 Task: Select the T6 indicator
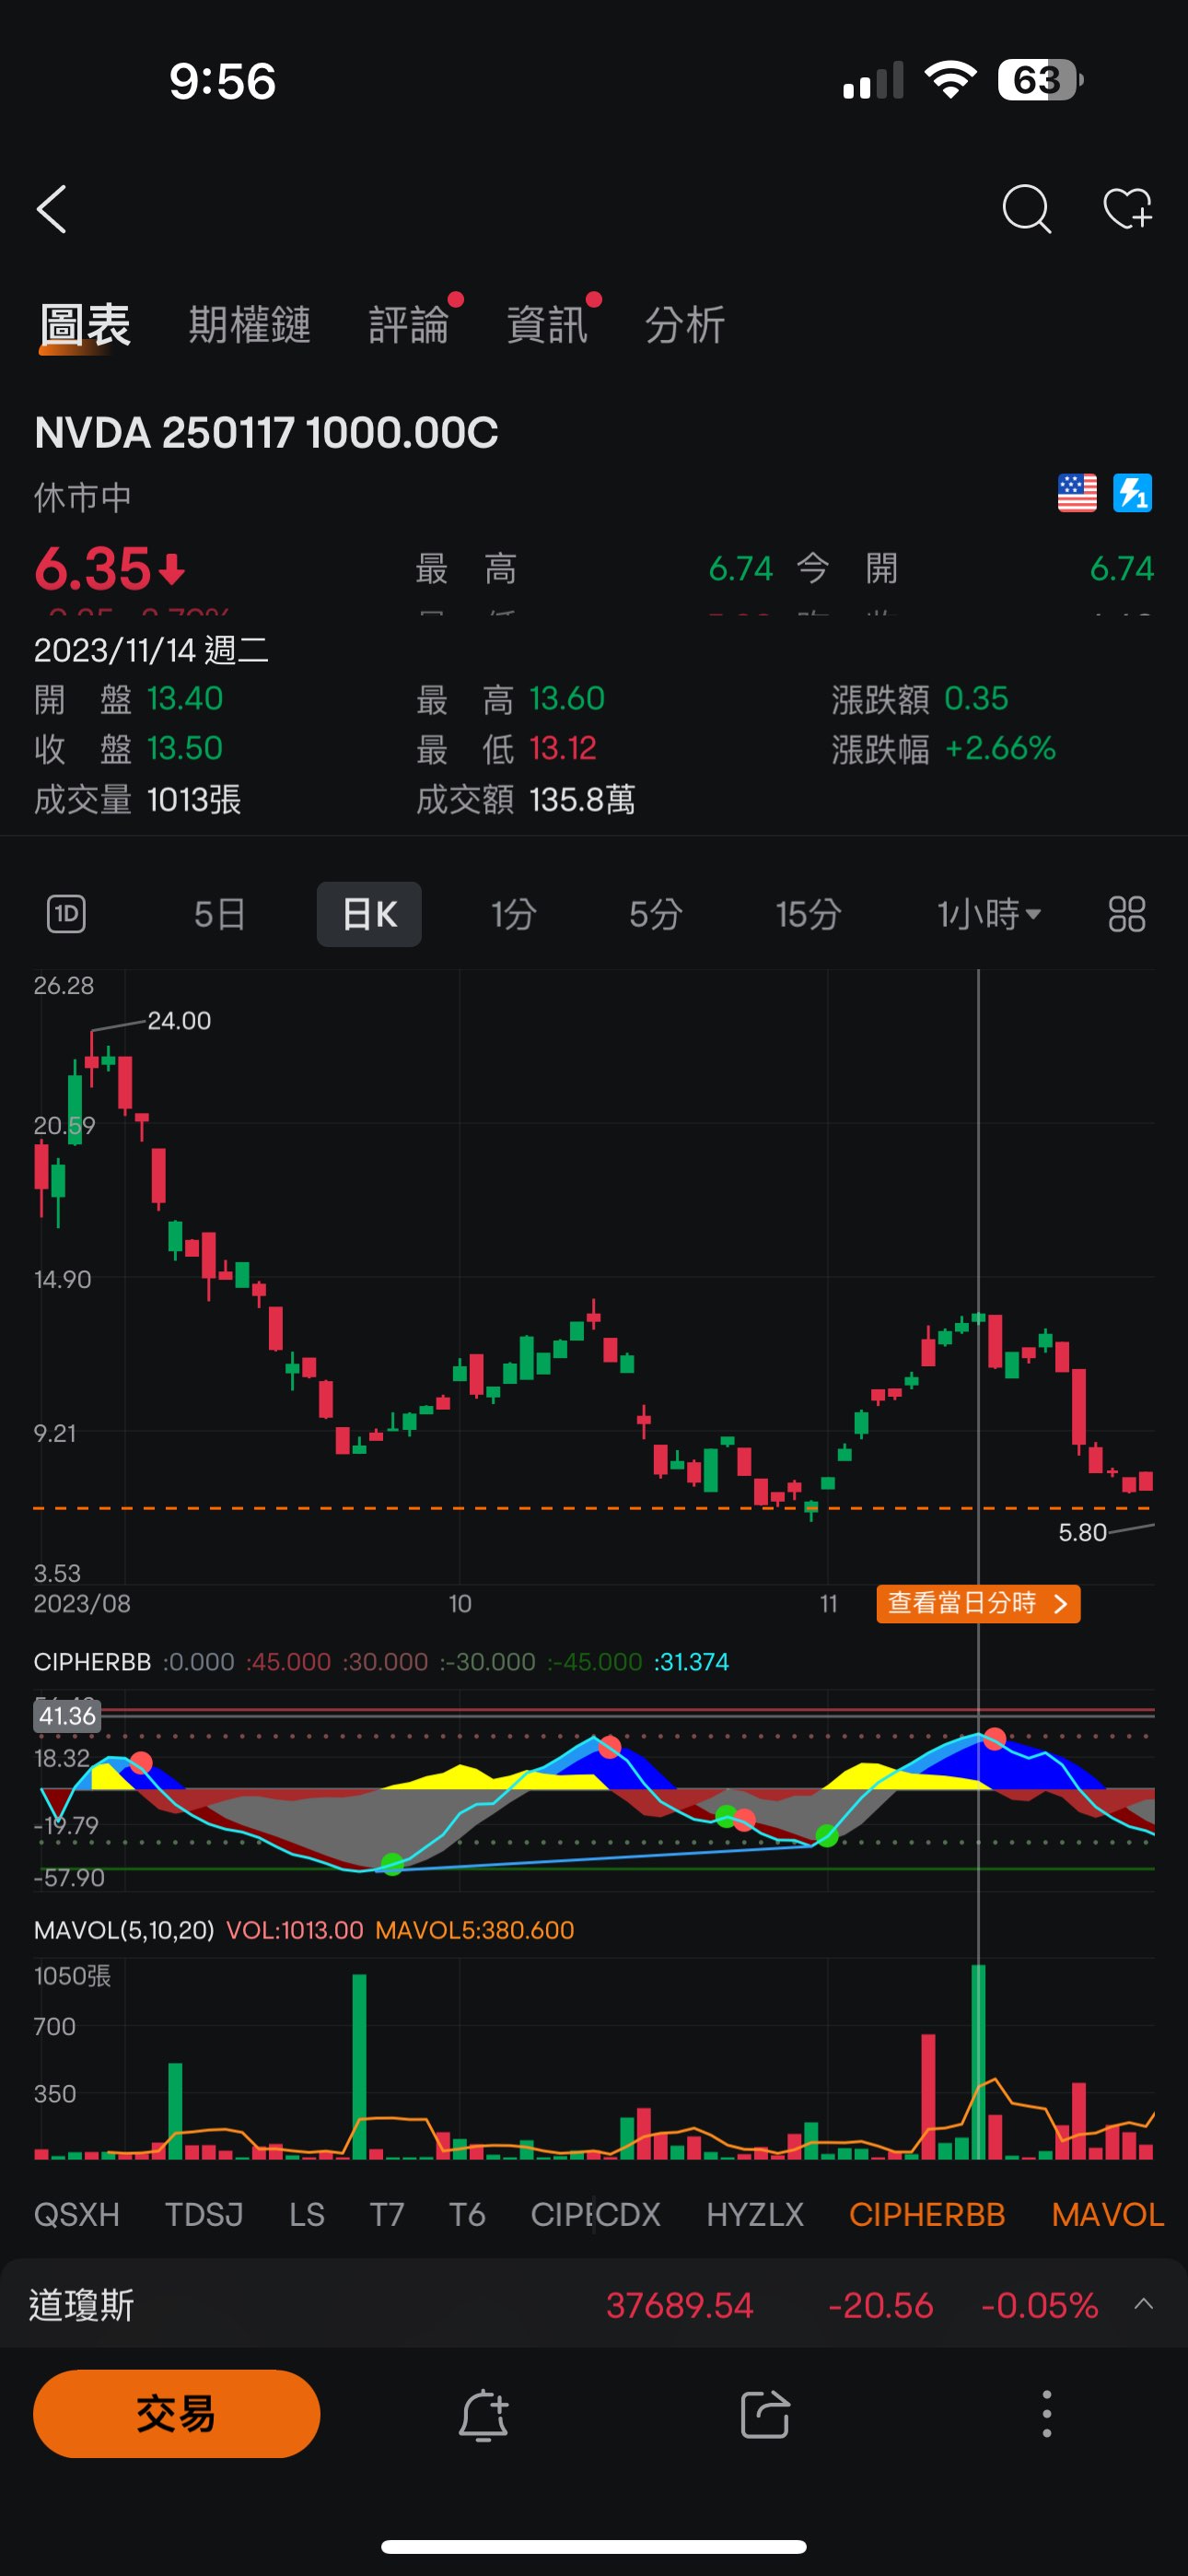pos(467,2215)
